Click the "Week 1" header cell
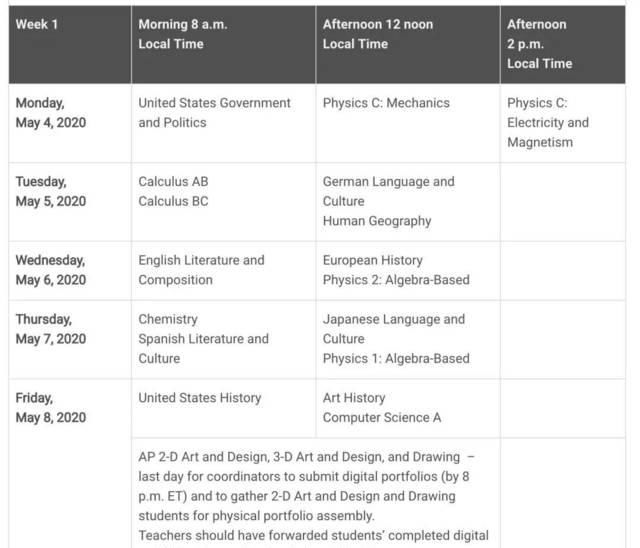Image resolution: width=640 pixels, height=548 pixels. point(37,24)
